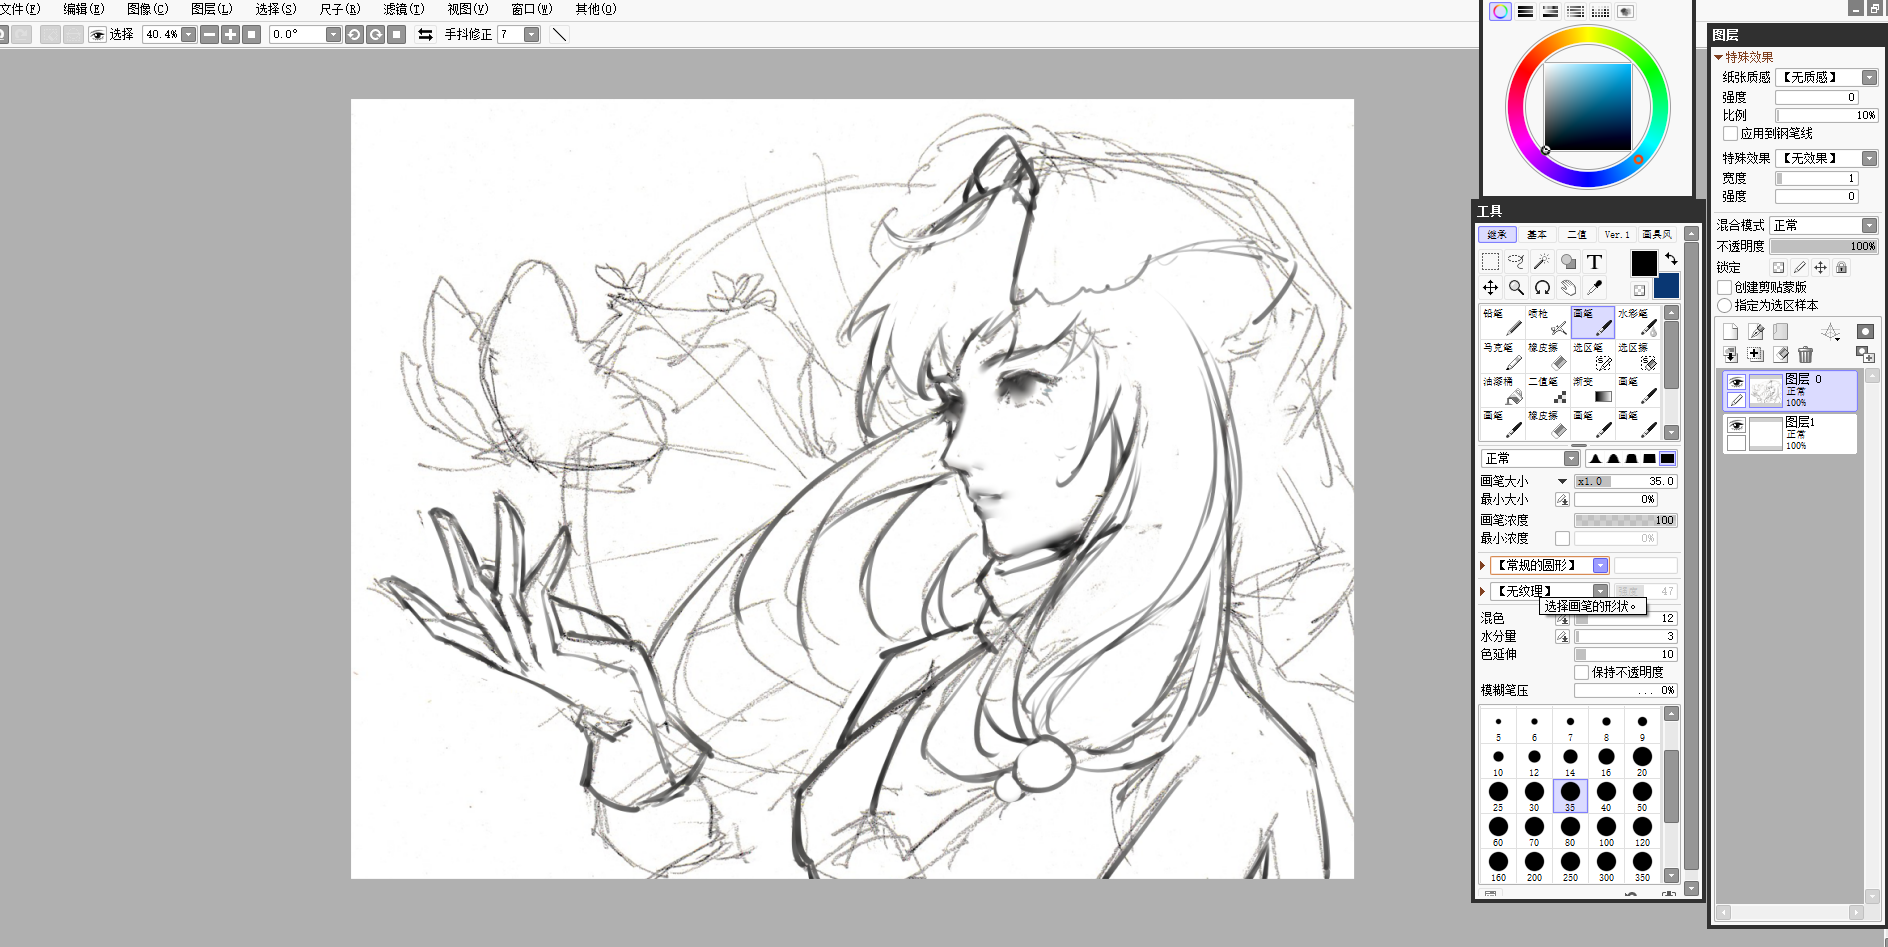The height and width of the screenshot is (947, 1888).
Task: Click the zoom-in plus button
Action: tap(231, 35)
